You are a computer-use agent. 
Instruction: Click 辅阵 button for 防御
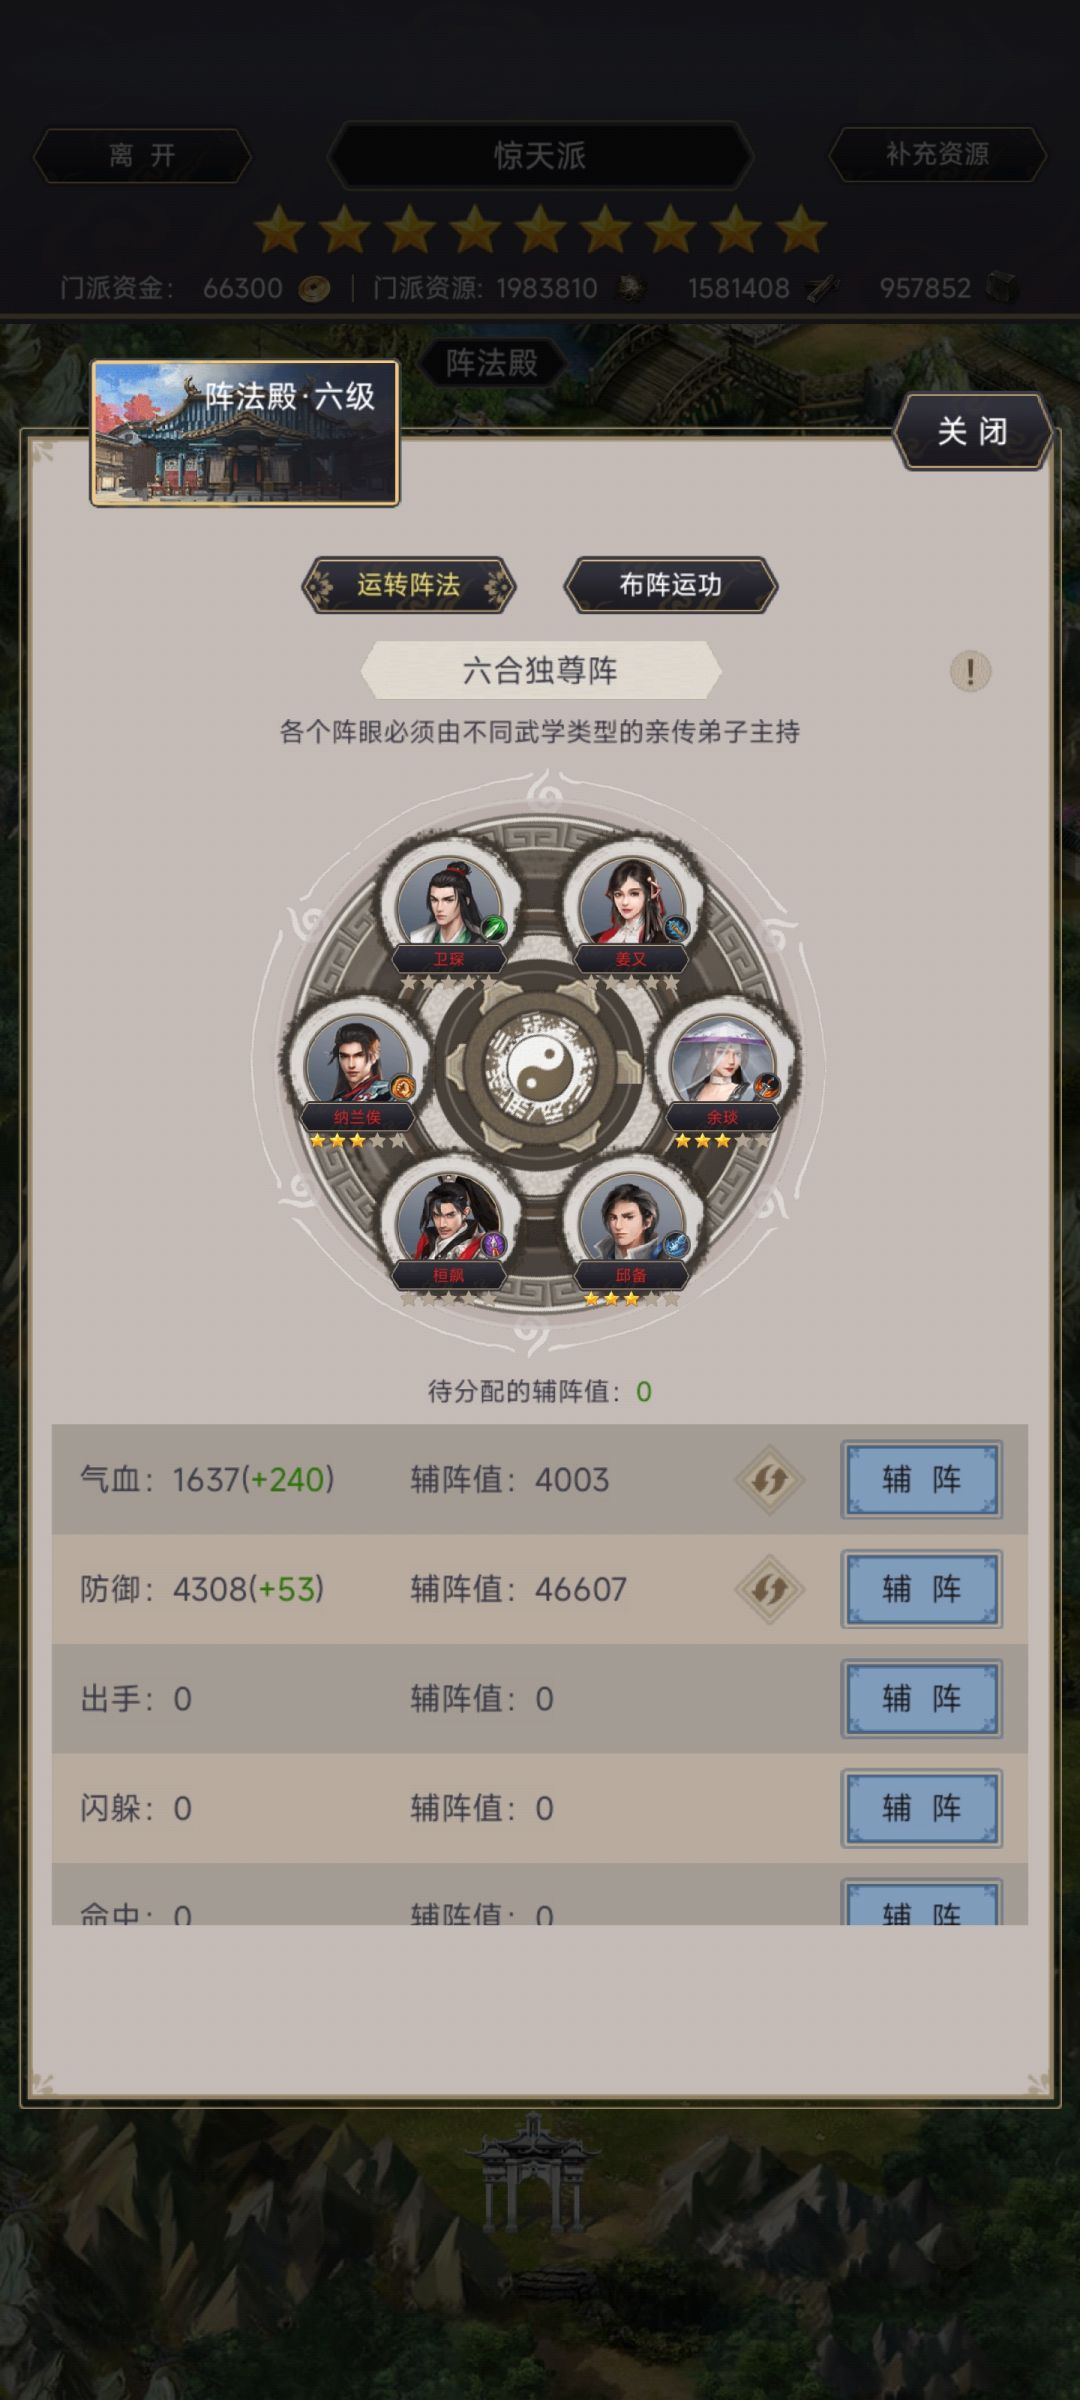[x=921, y=1589]
